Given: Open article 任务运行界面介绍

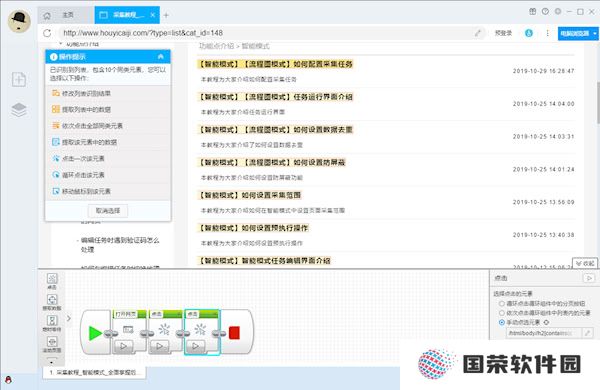Looking at the screenshot, I should tap(276, 97).
